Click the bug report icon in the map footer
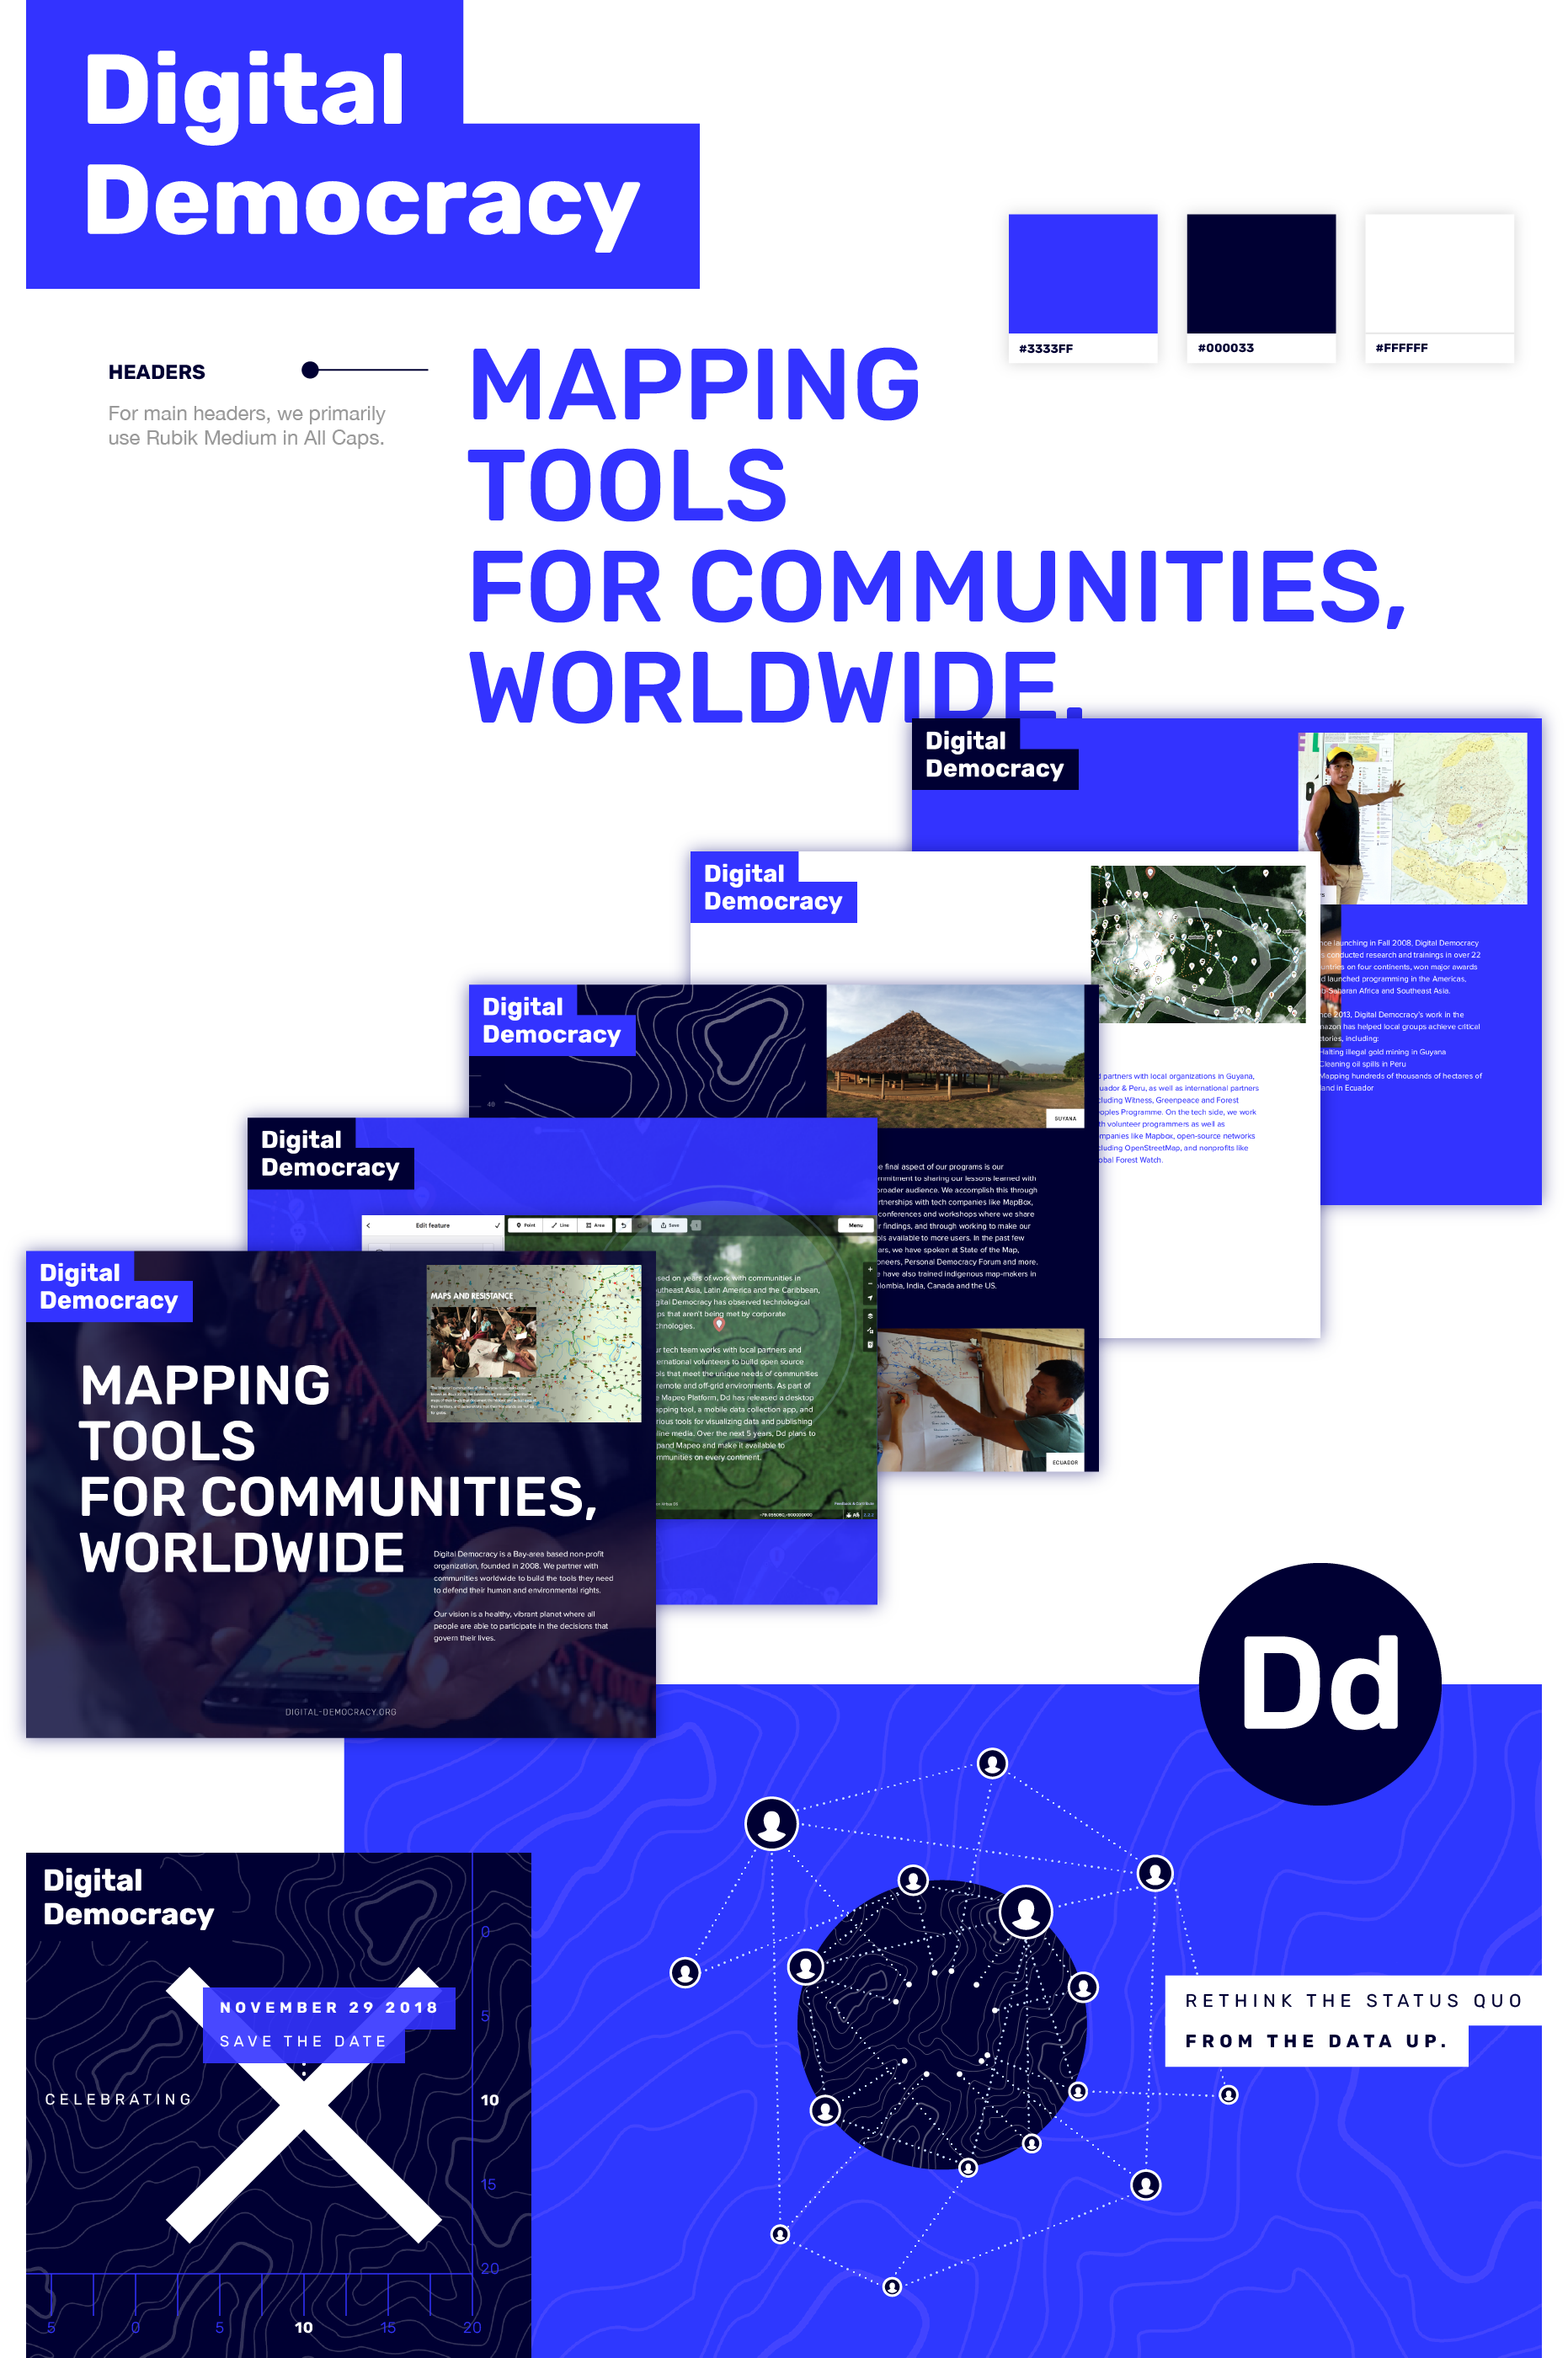 pyautogui.click(x=849, y=1515)
